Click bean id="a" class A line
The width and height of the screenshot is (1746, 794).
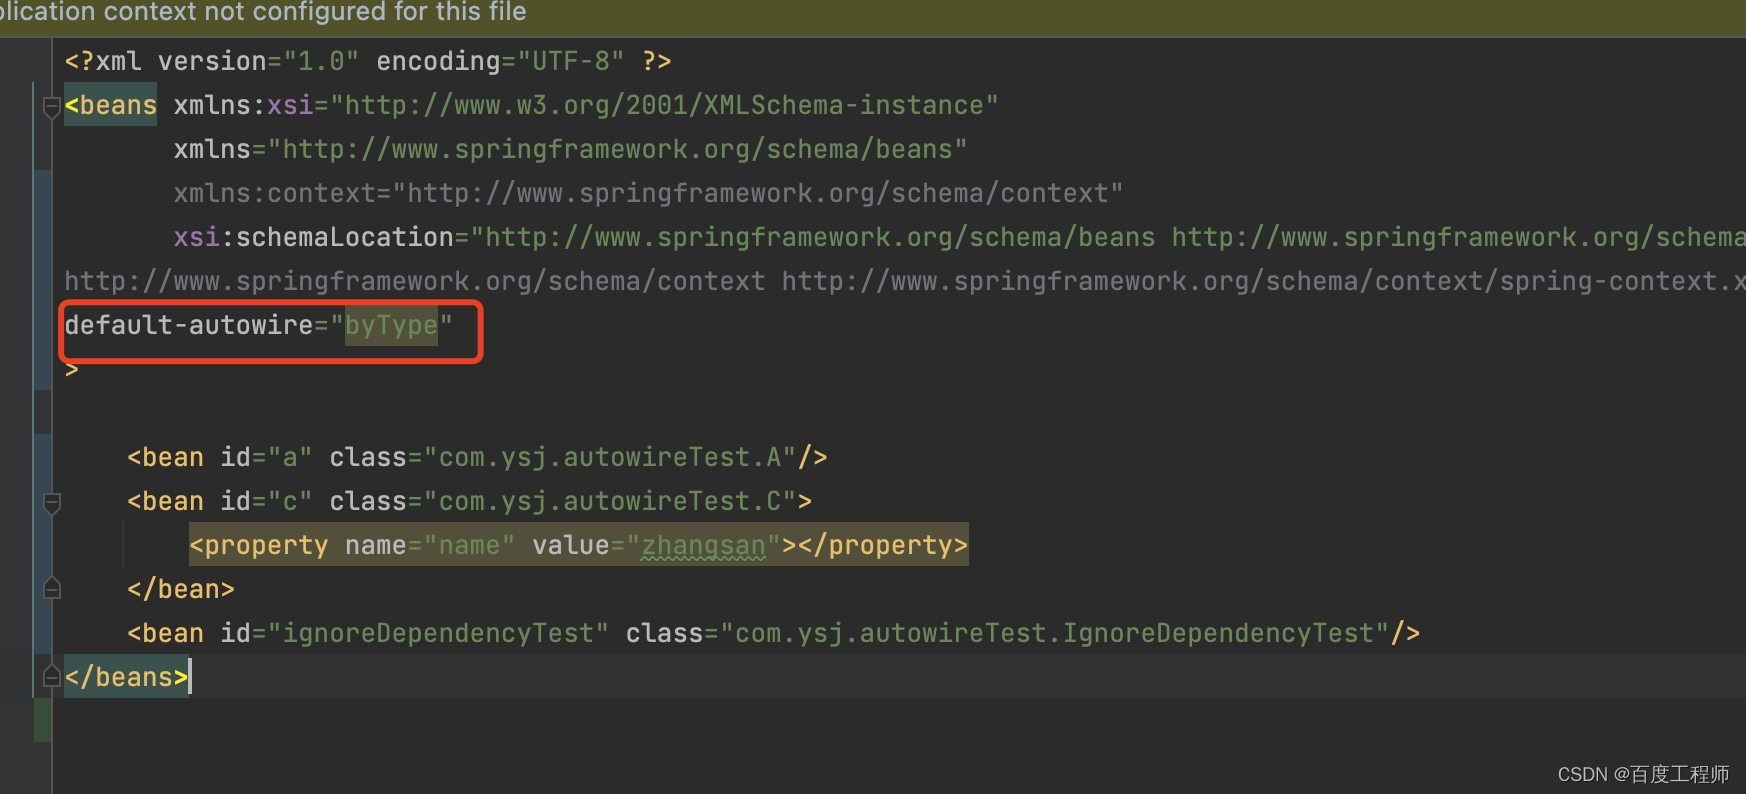click(x=477, y=457)
